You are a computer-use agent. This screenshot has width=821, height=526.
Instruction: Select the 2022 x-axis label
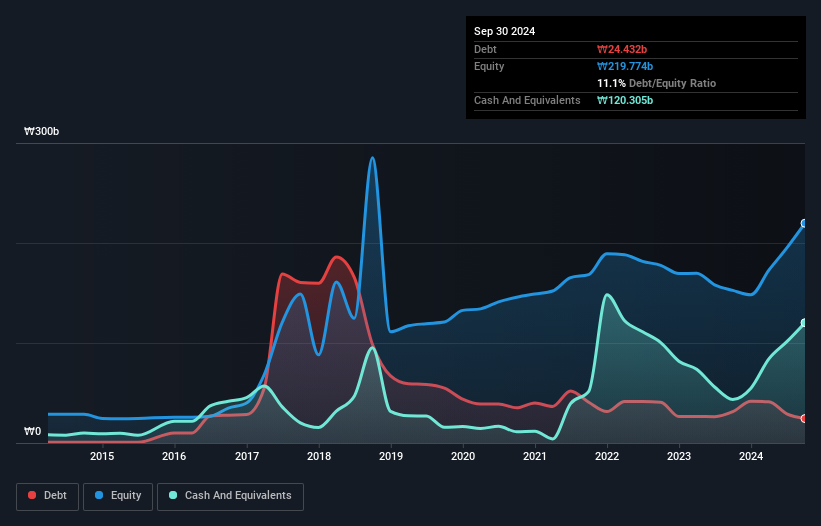tap(607, 456)
